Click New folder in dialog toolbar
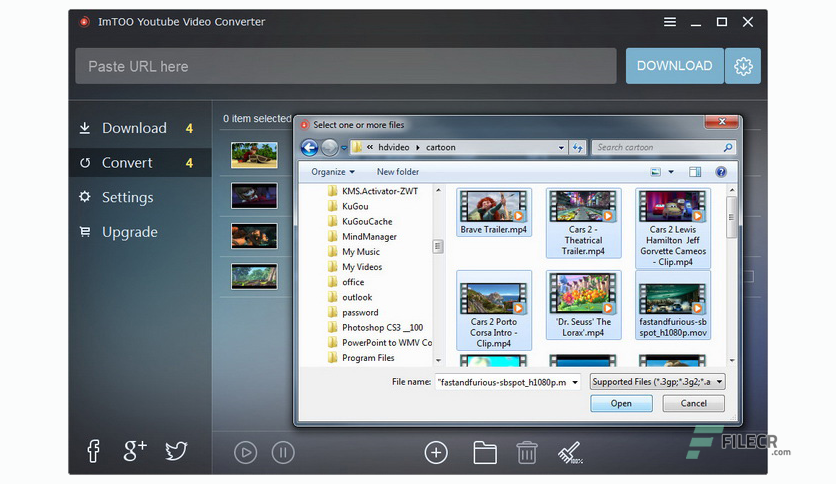This screenshot has height=484, width=836. (x=398, y=172)
